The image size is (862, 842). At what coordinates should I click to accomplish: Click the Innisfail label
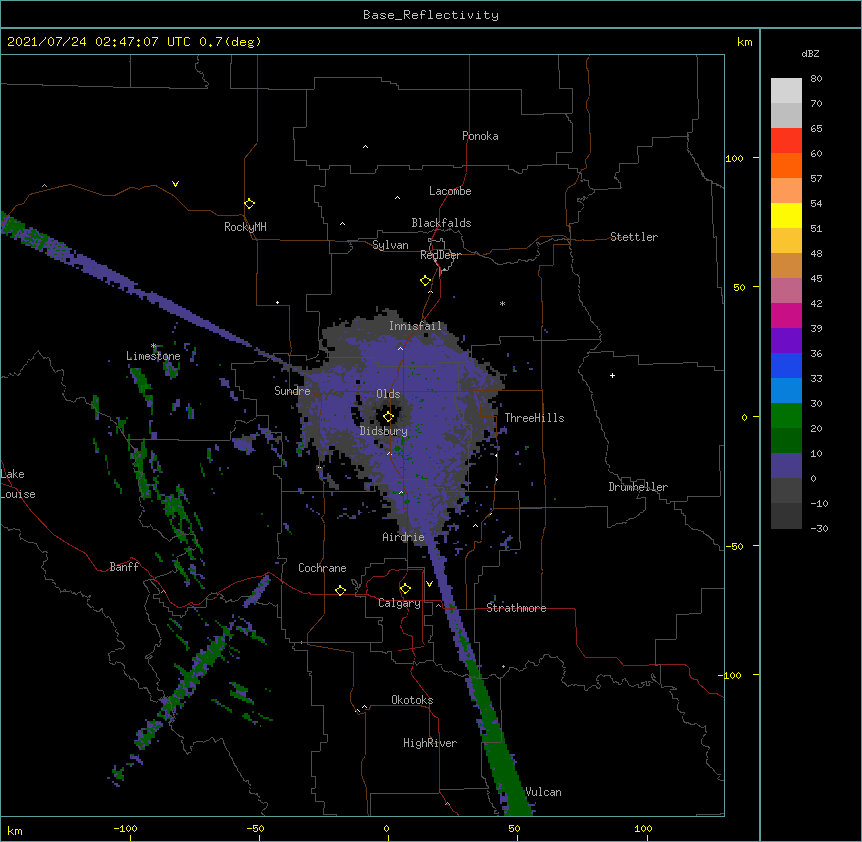415,326
